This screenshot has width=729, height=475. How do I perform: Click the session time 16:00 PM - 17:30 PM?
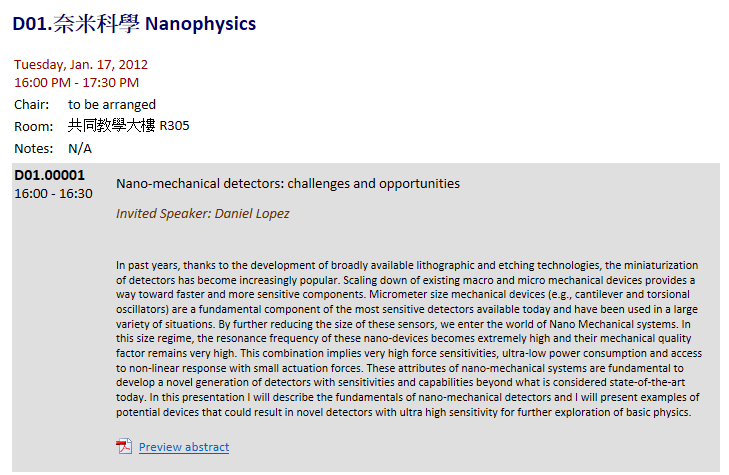(76, 82)
